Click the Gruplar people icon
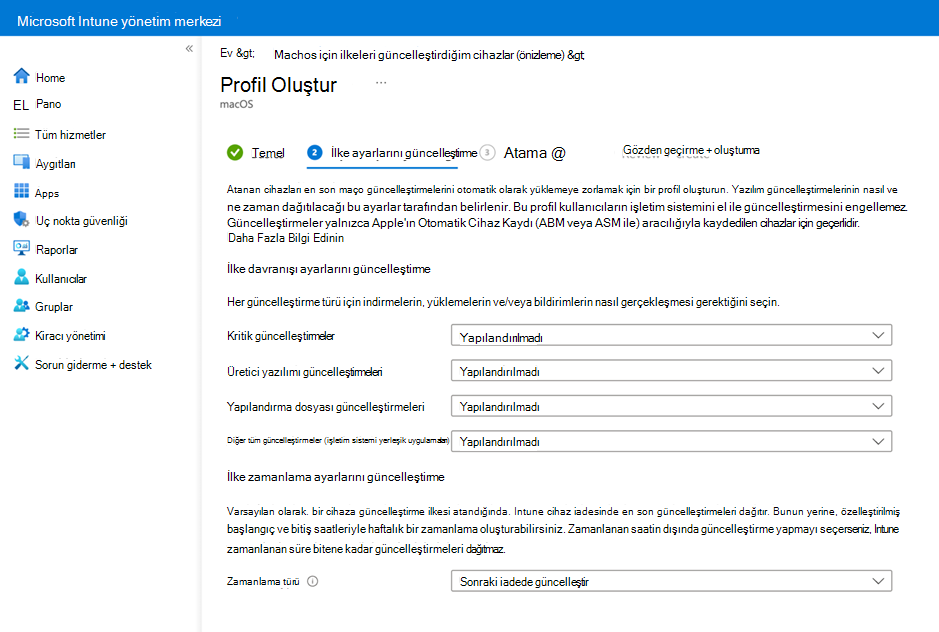Viewport: 939px width, 632px height. click(22, 306)
